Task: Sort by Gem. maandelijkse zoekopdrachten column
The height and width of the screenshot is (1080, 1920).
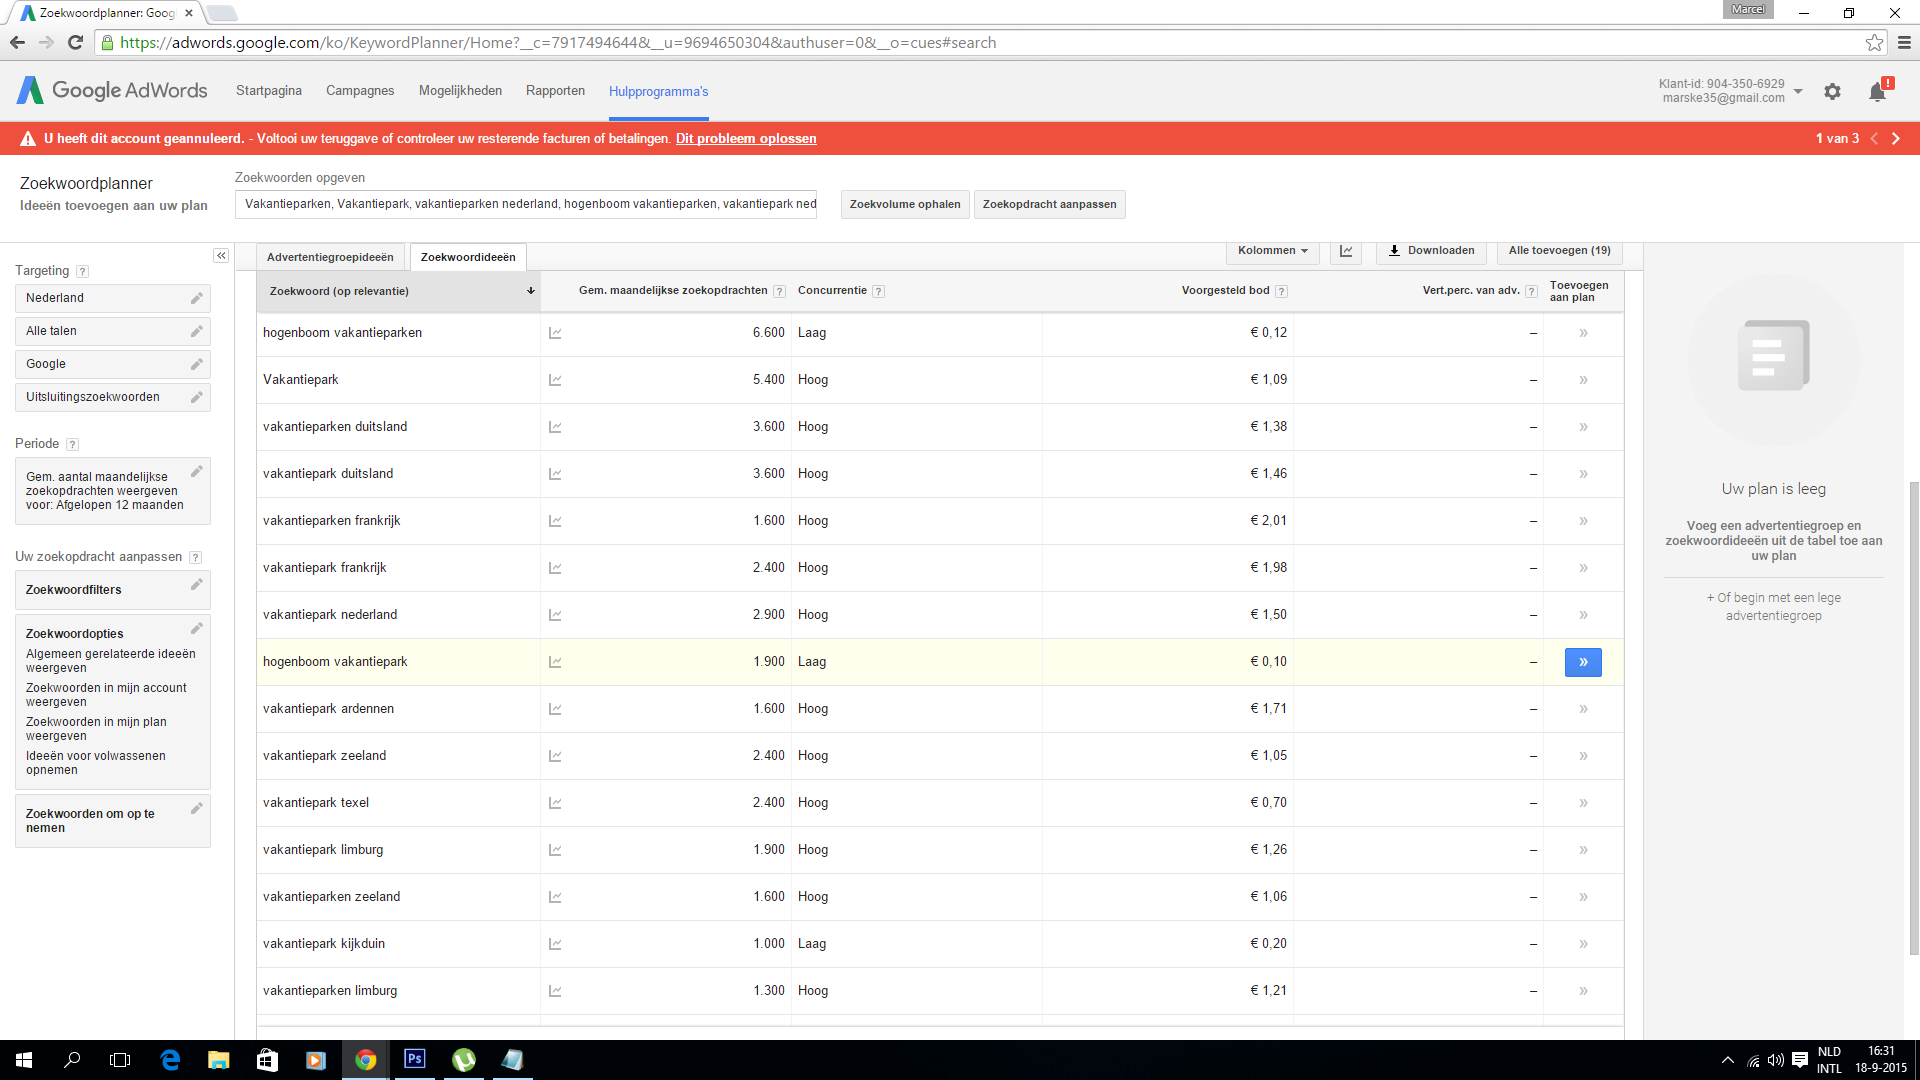Action: (673, 291)
